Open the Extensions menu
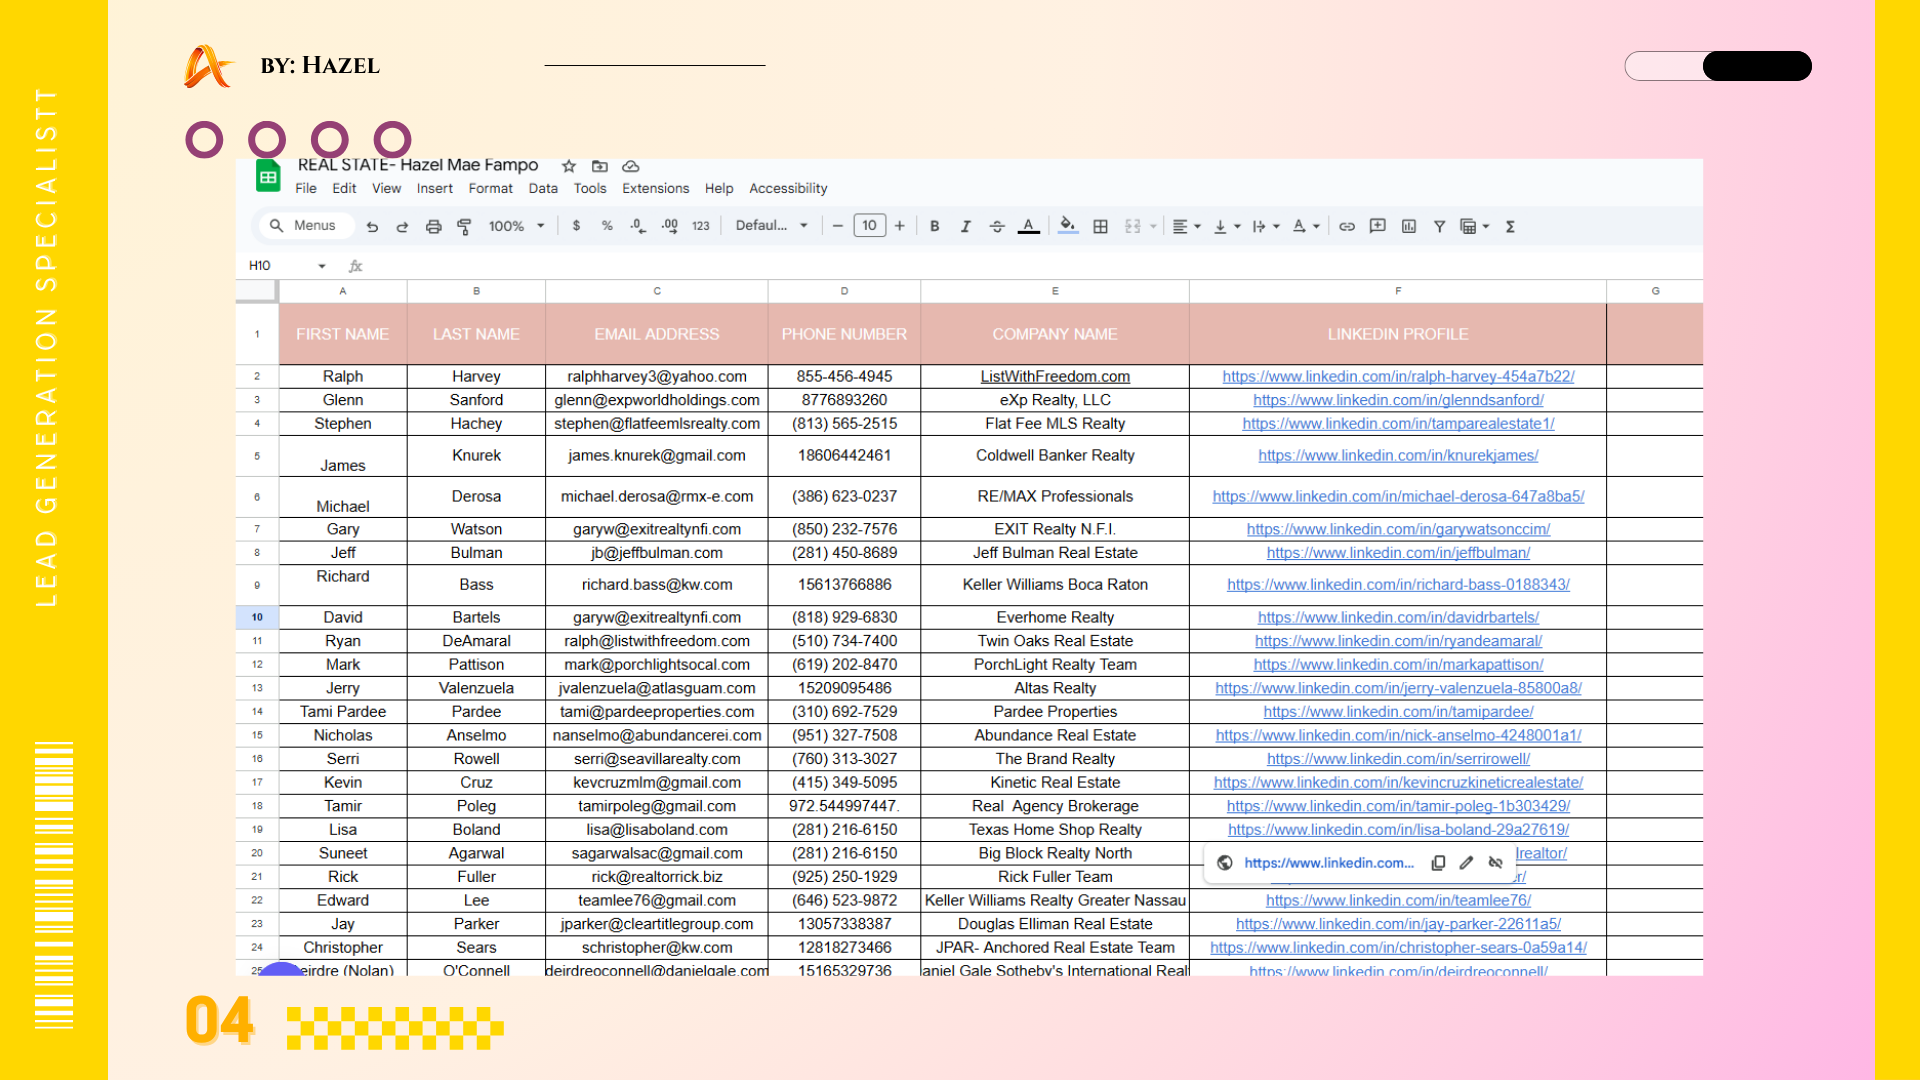Image resolution: width=1920 pixels, height=1080 pixels. click(655, 189)
